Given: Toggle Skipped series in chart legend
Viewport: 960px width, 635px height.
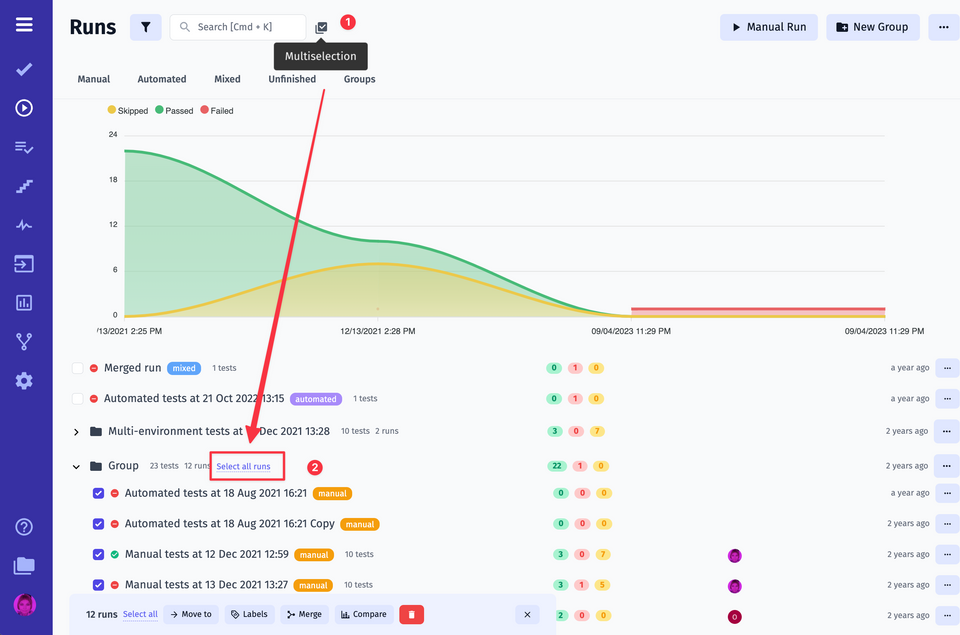Looking at the screenshot, I should 128,110.
